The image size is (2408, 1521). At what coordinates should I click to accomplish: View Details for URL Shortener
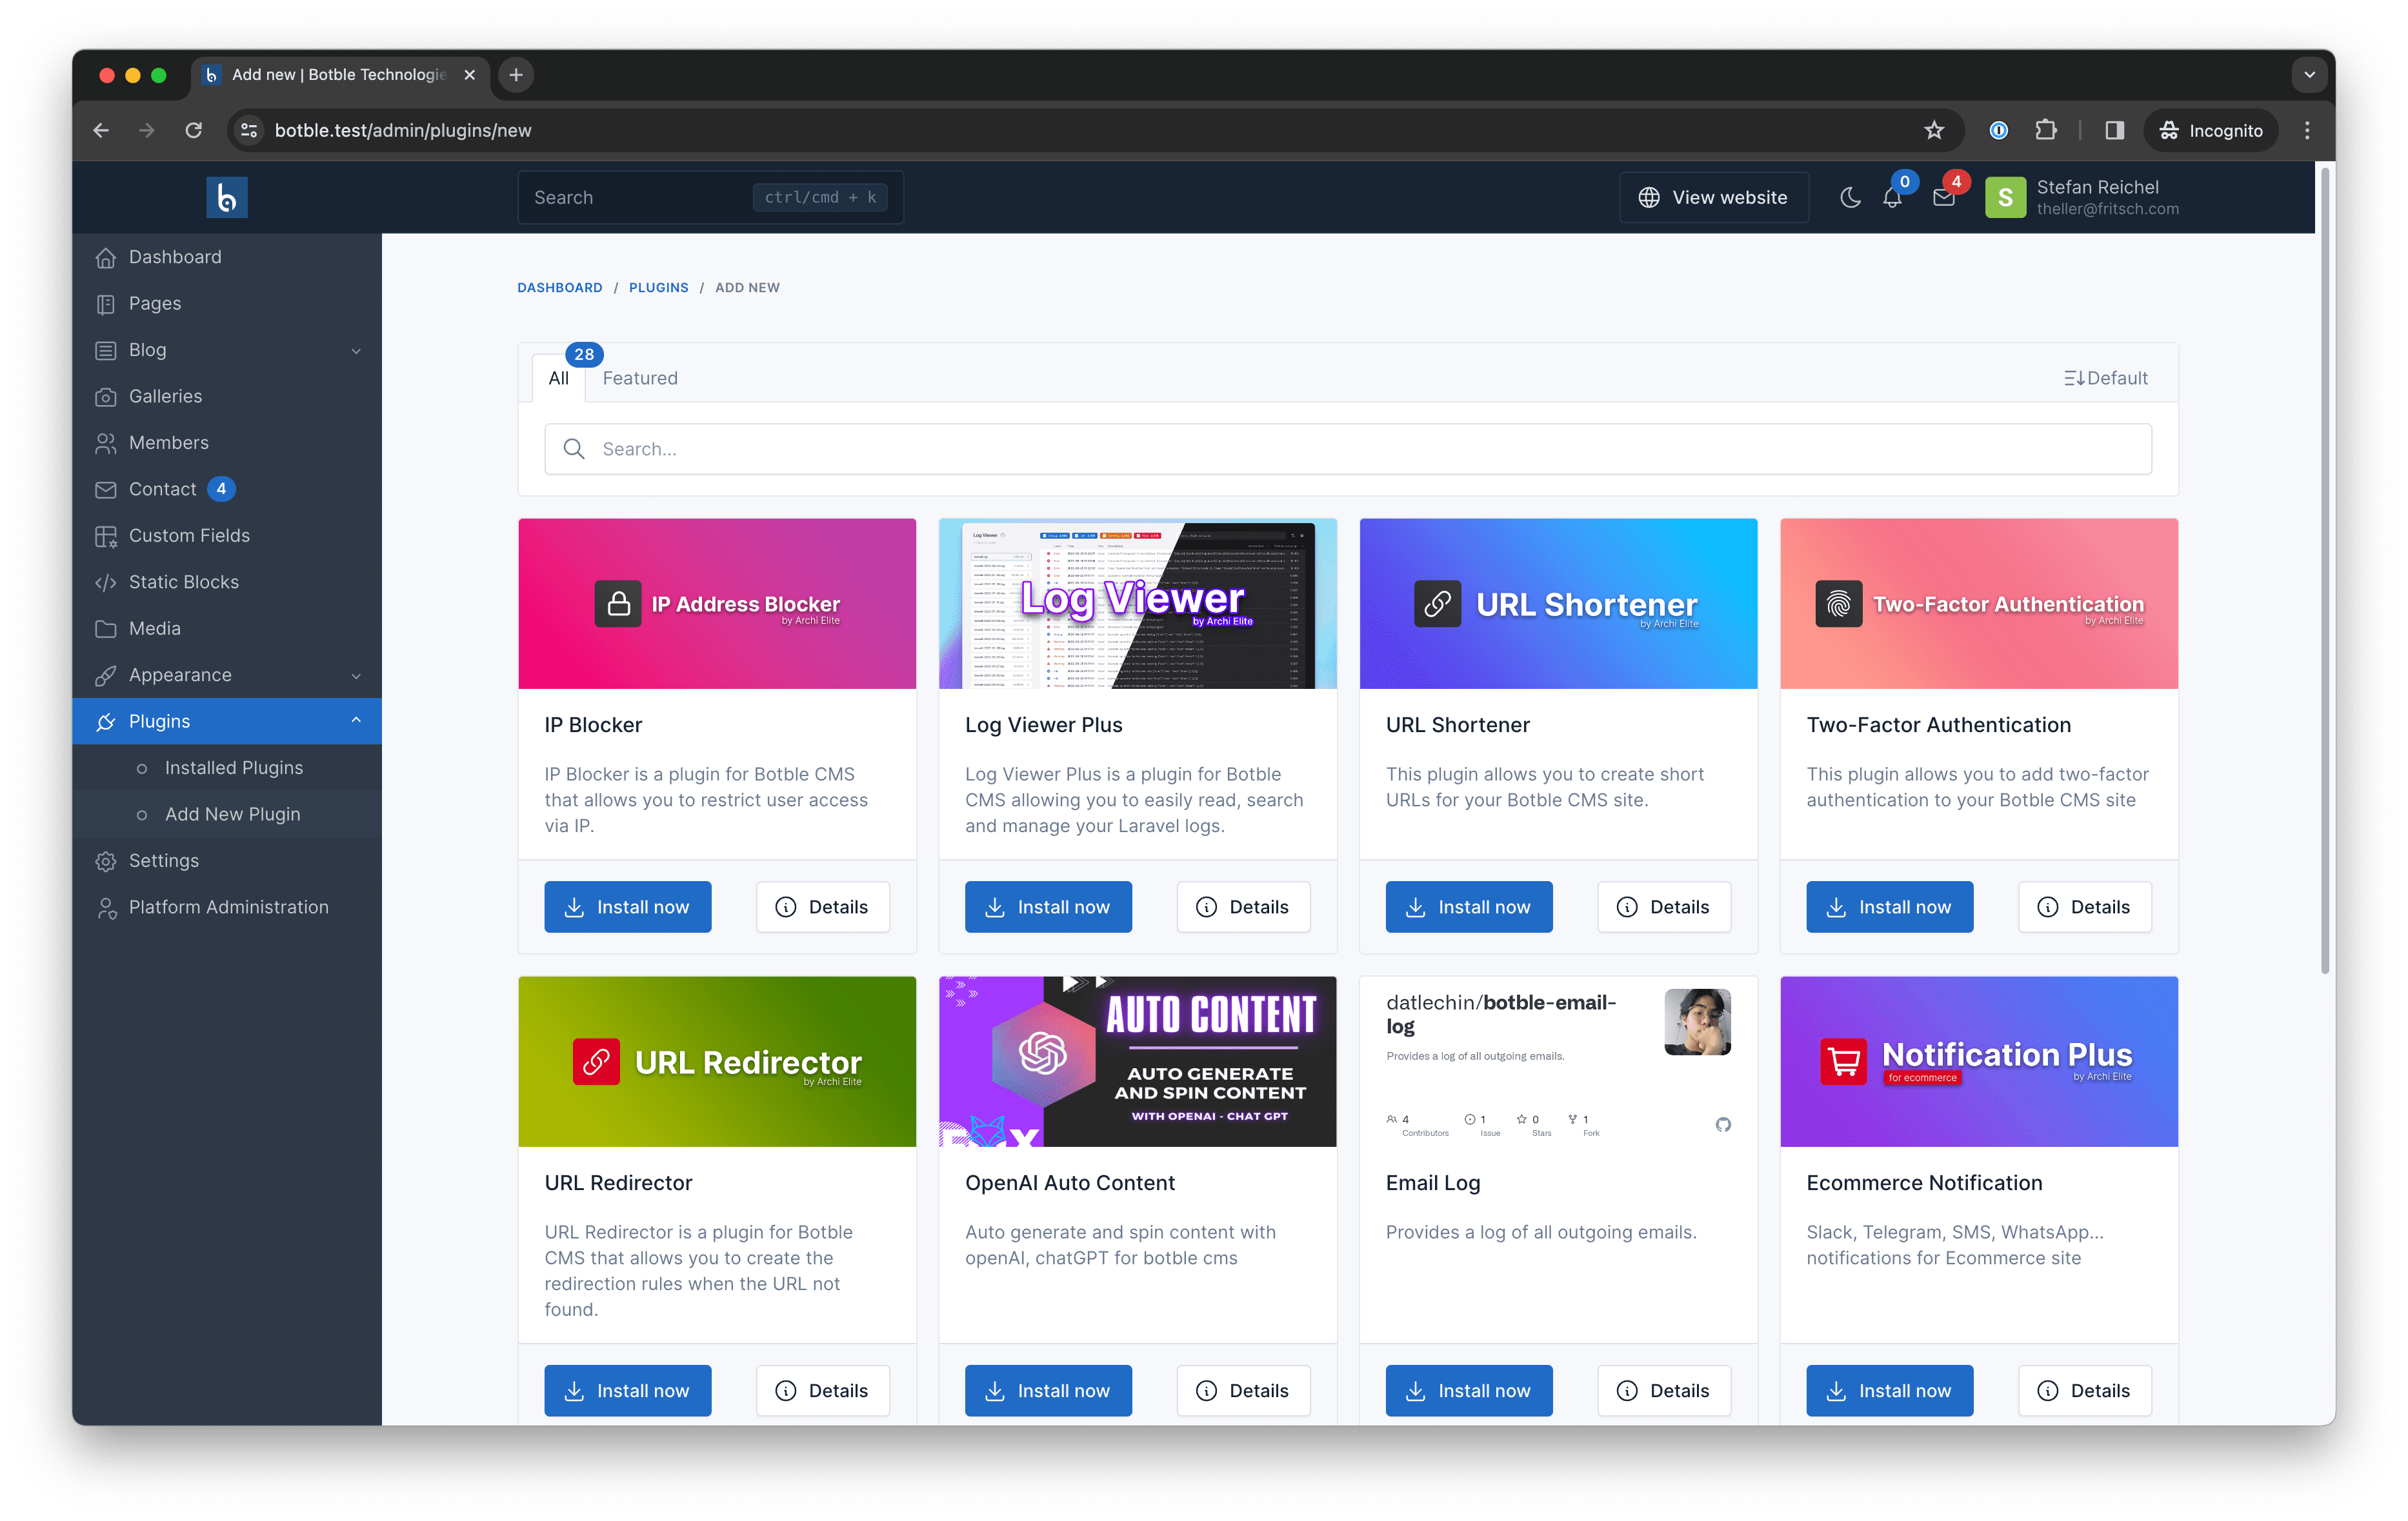pyautogui.click(x=1664, y=907)
